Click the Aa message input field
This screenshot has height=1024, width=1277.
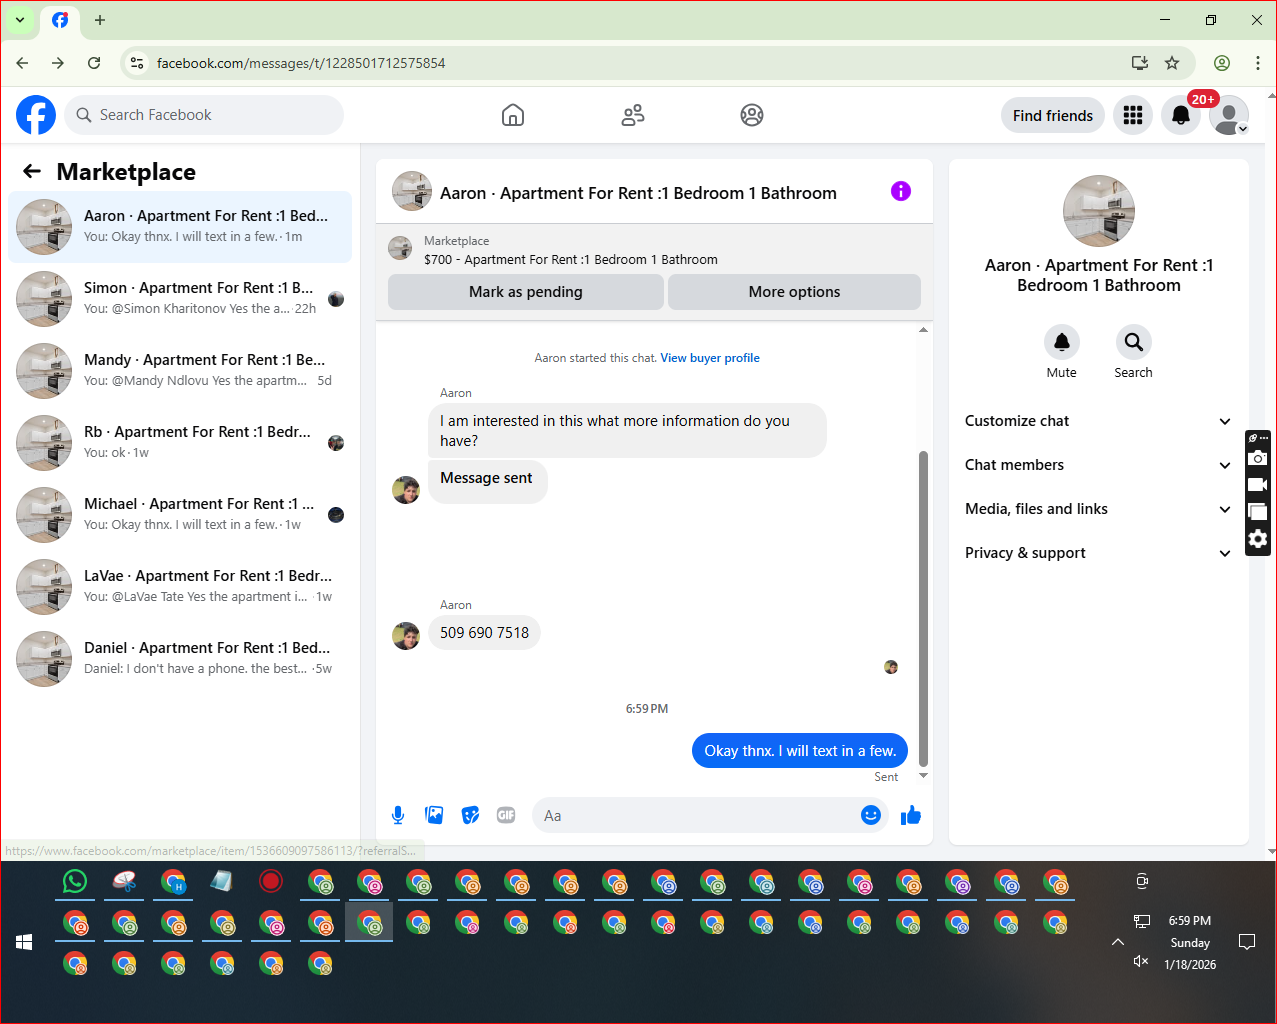tap(694, 815)
